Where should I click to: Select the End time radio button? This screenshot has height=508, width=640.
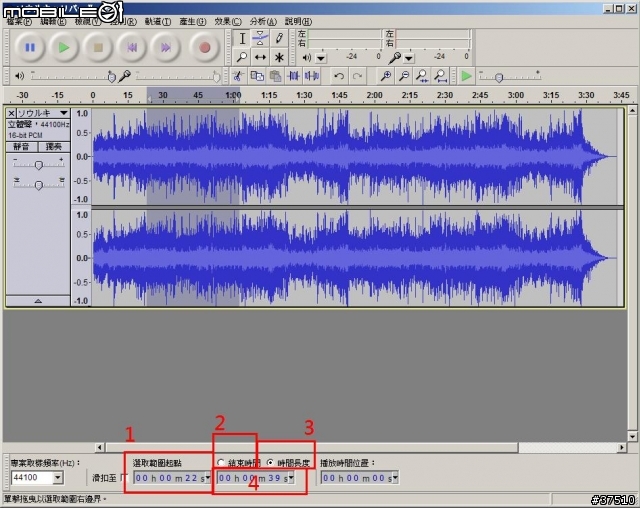point(221,463)
